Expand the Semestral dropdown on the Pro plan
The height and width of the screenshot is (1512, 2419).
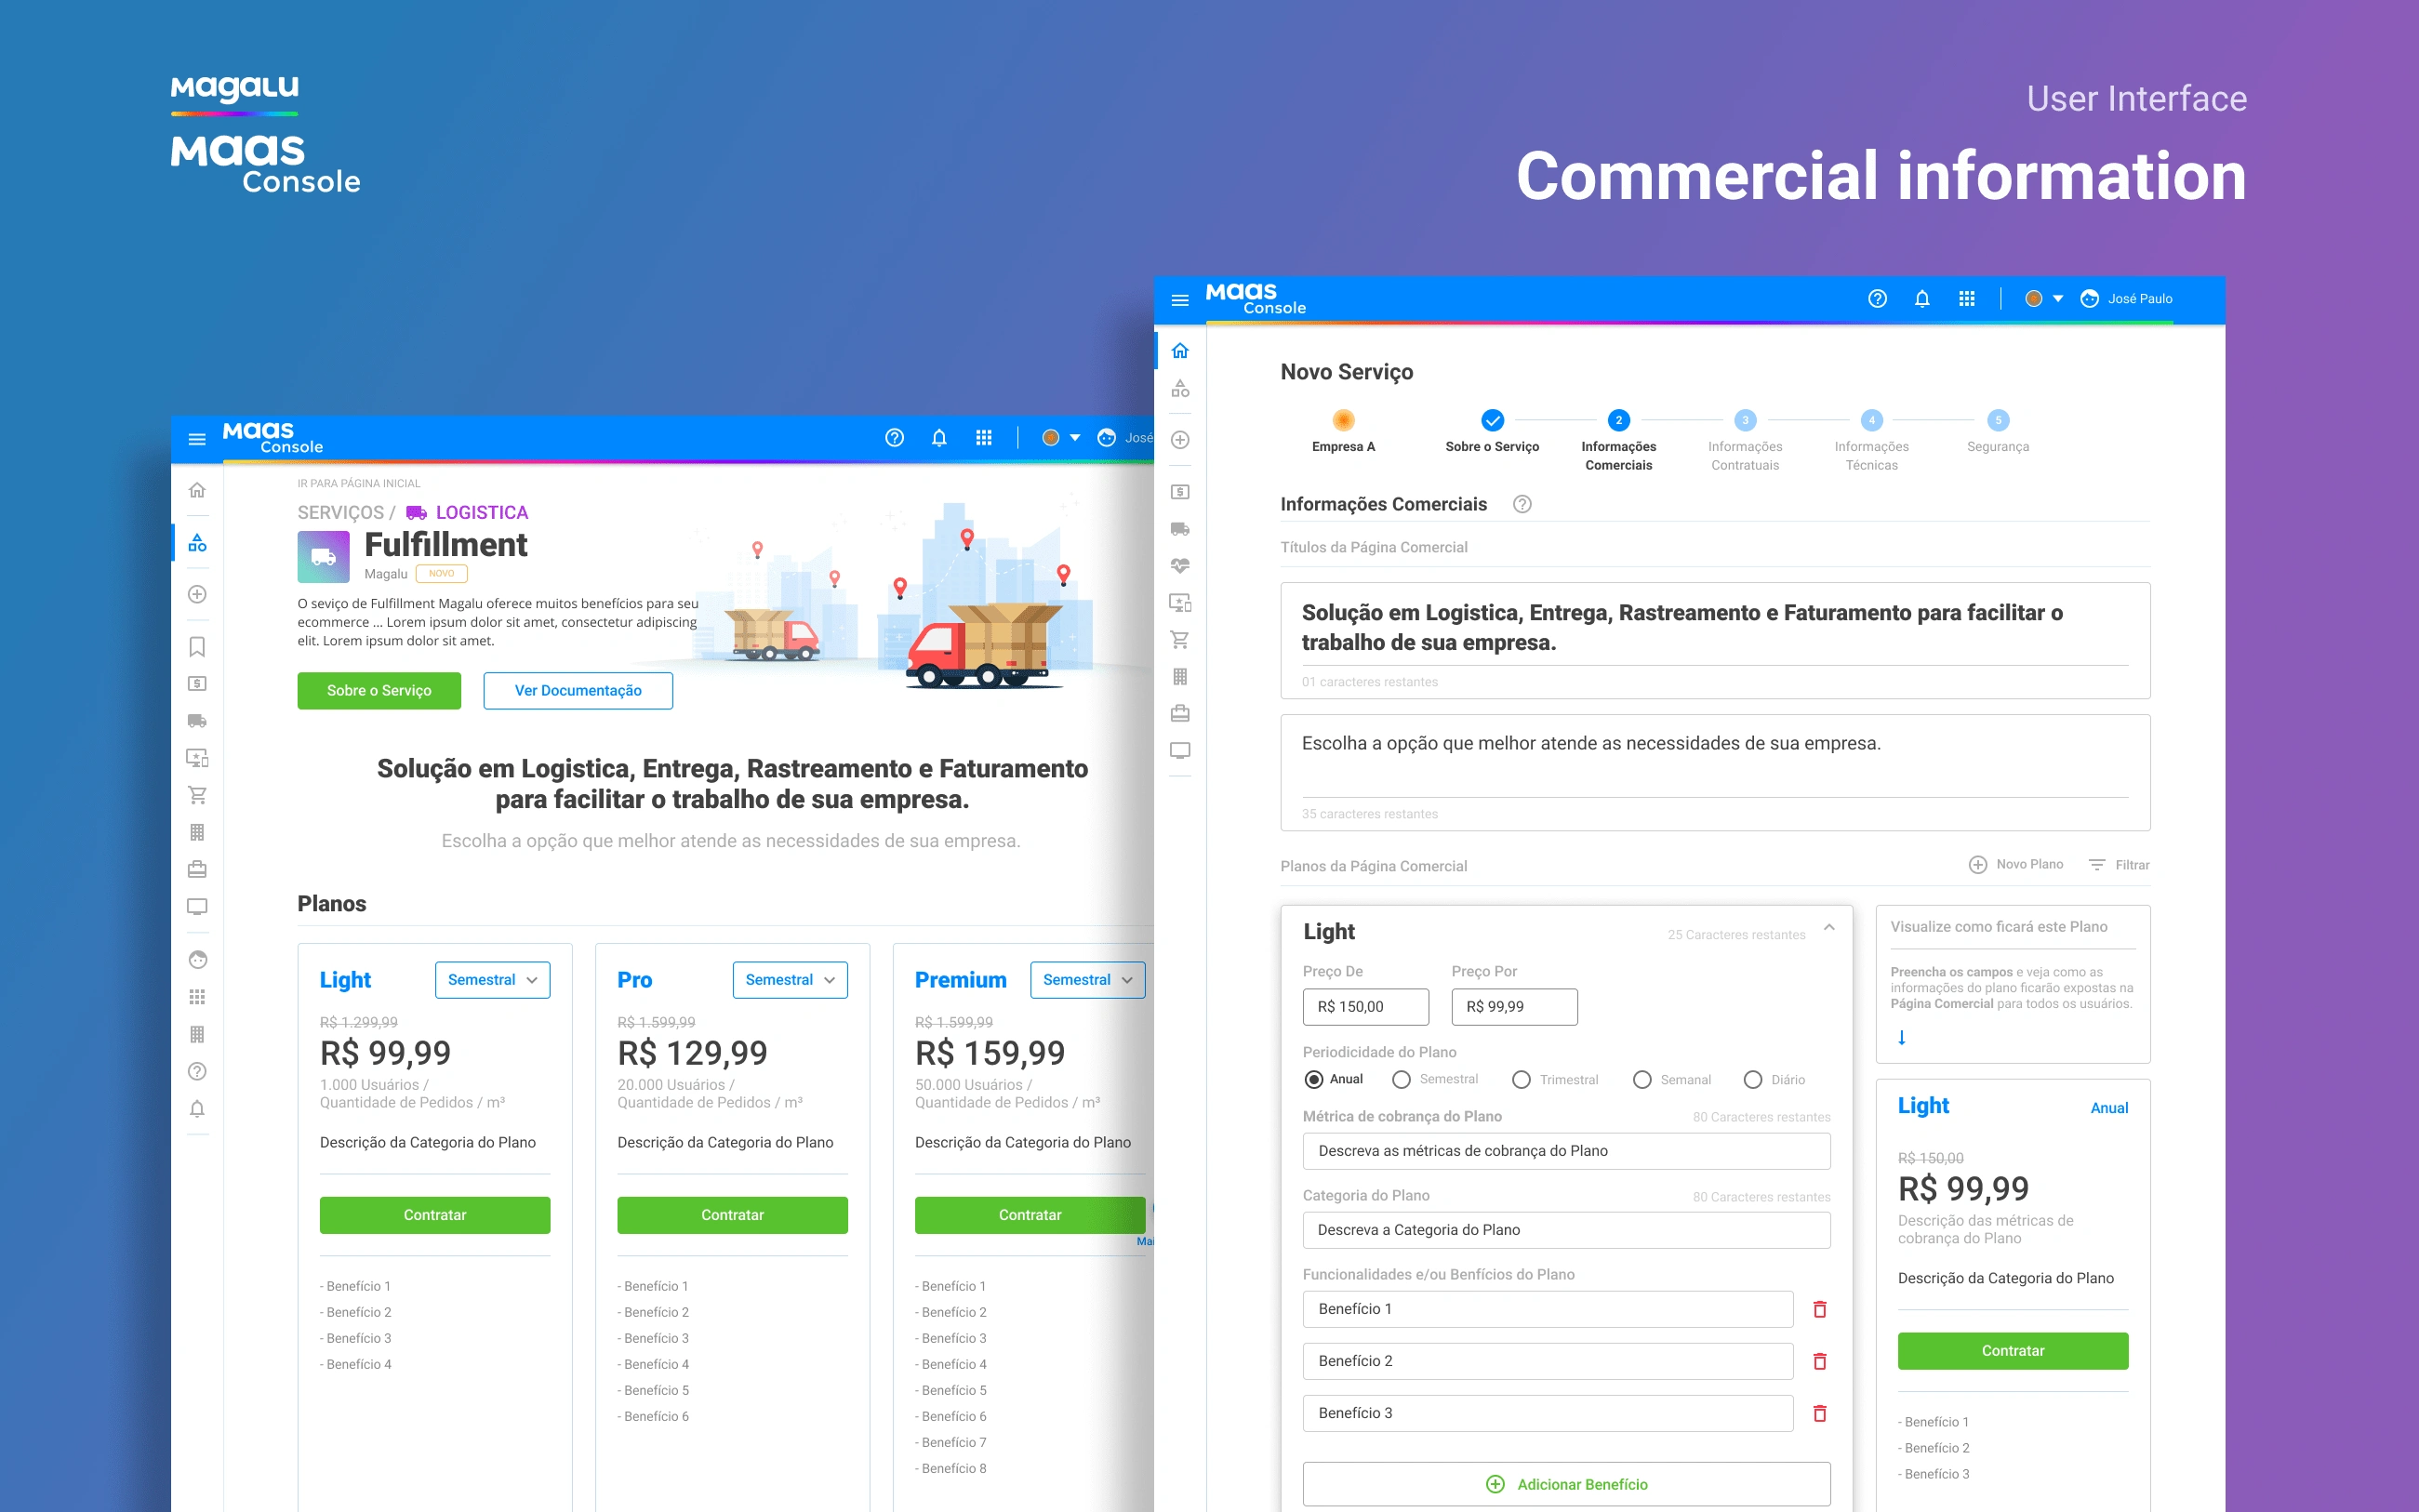point(789,980)
